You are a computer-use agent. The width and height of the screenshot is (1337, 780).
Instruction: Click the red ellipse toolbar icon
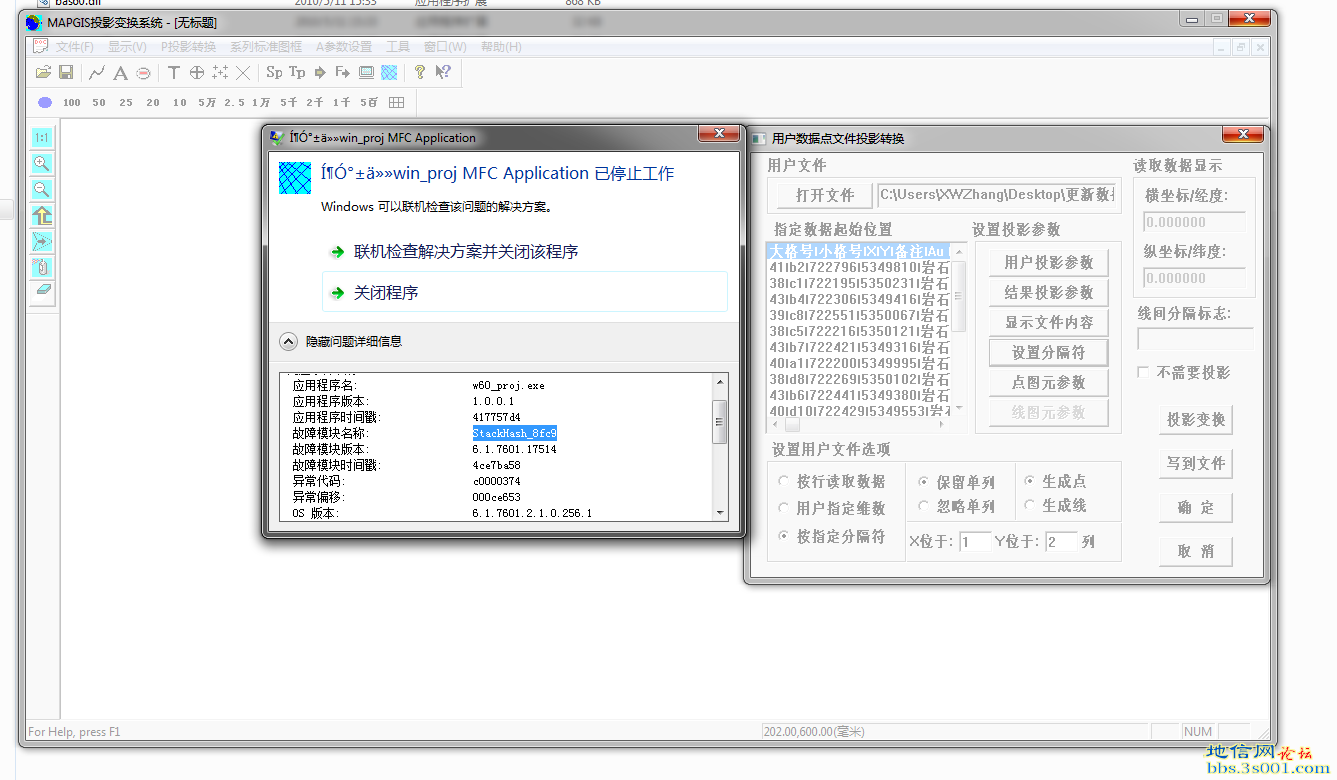[x=144, y=72]
